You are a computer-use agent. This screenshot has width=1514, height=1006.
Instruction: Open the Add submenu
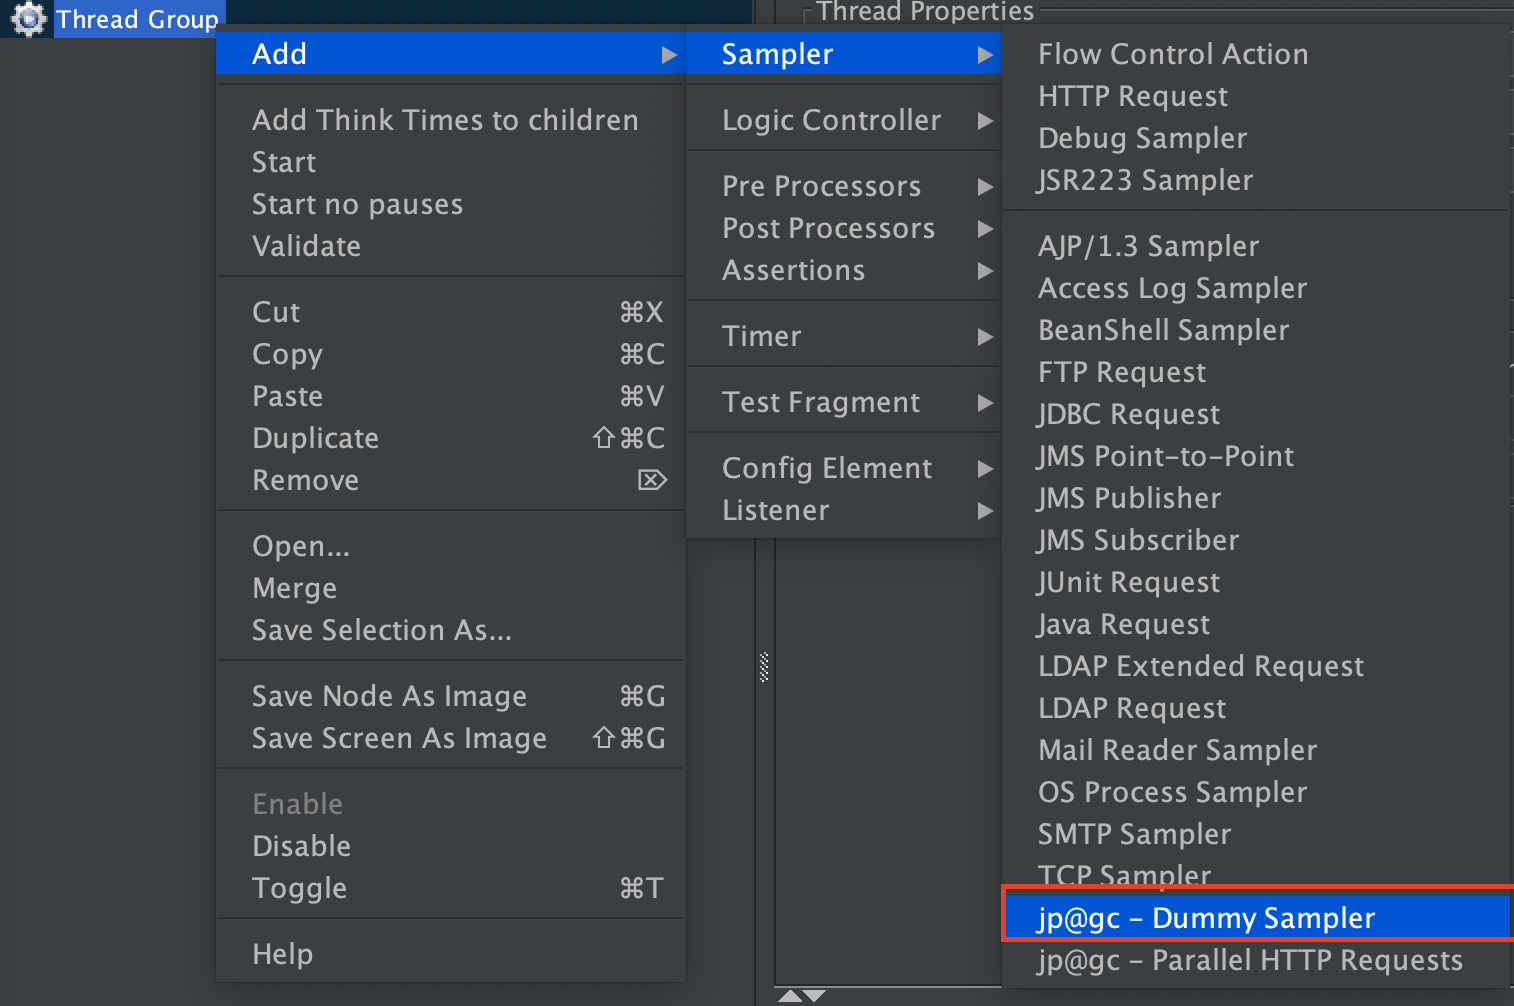pyautogui.click(x=451, y=54)
